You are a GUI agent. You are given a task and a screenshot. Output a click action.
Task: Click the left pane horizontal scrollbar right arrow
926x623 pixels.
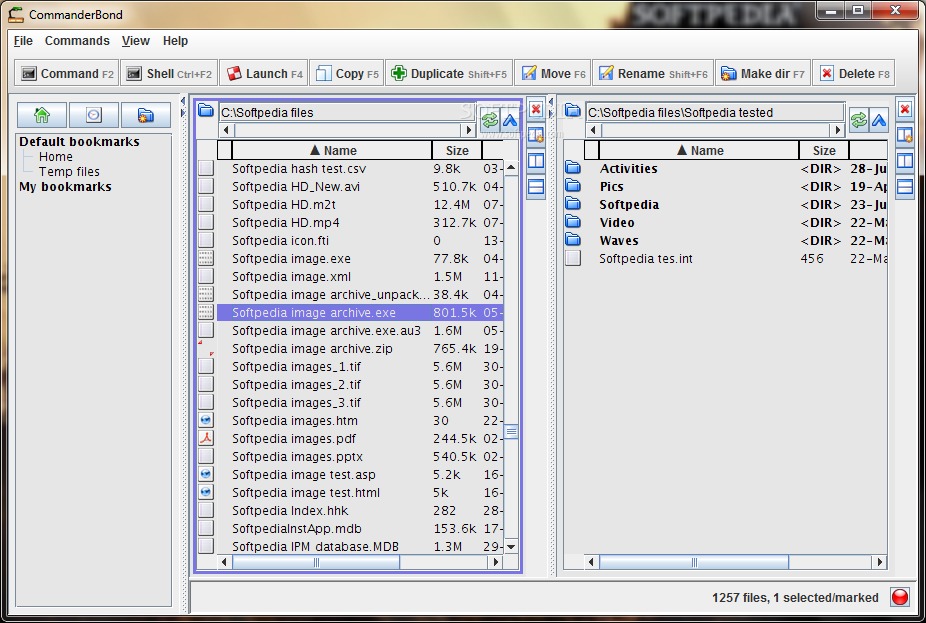[496, 562]
